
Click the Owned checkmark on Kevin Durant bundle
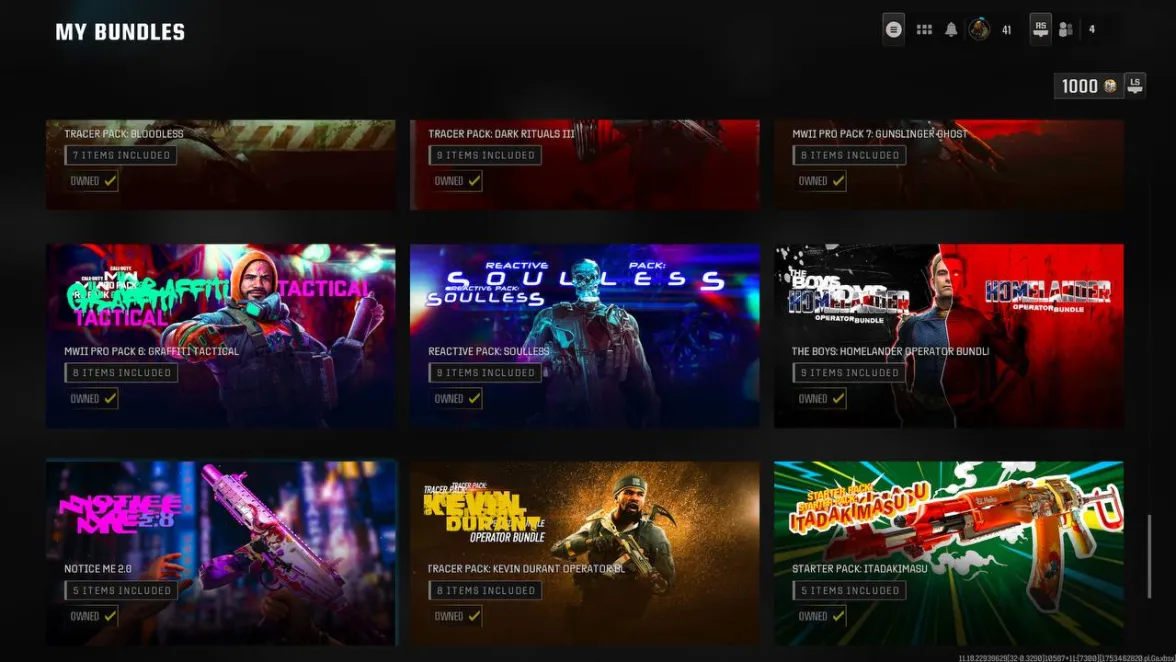click(x=474, y=616)
